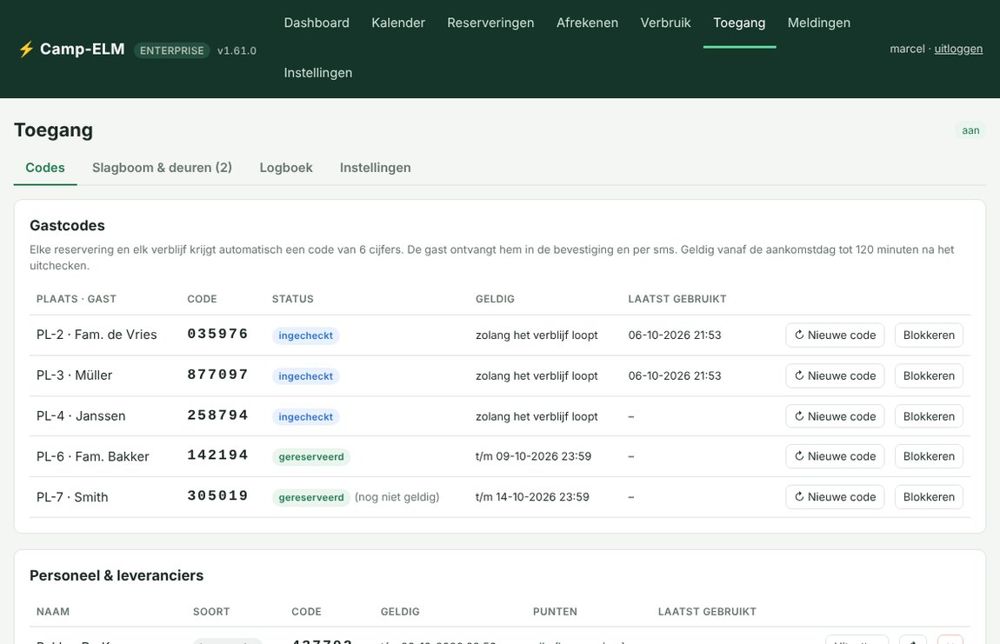The image size is (1000, 644).
Task: Click 't/m 14-10-2026 23:59' validity
Action: click(533, 497)
